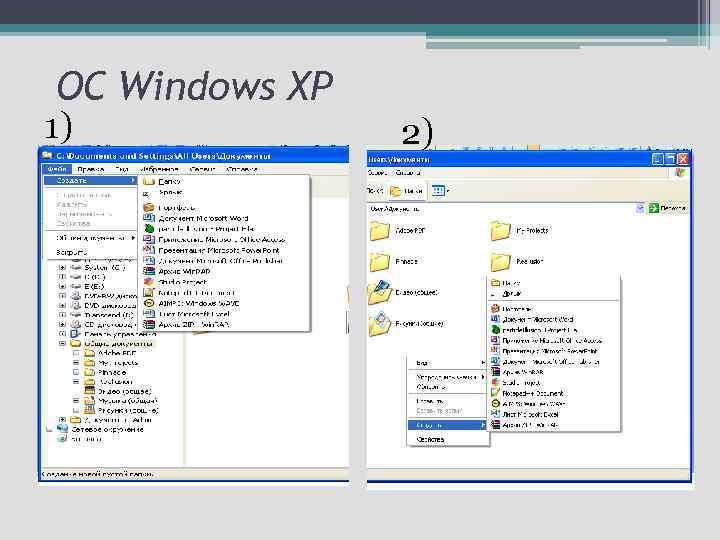Click Переход go button in Общие документы window
720x540 pixels.
click(667, 208)
